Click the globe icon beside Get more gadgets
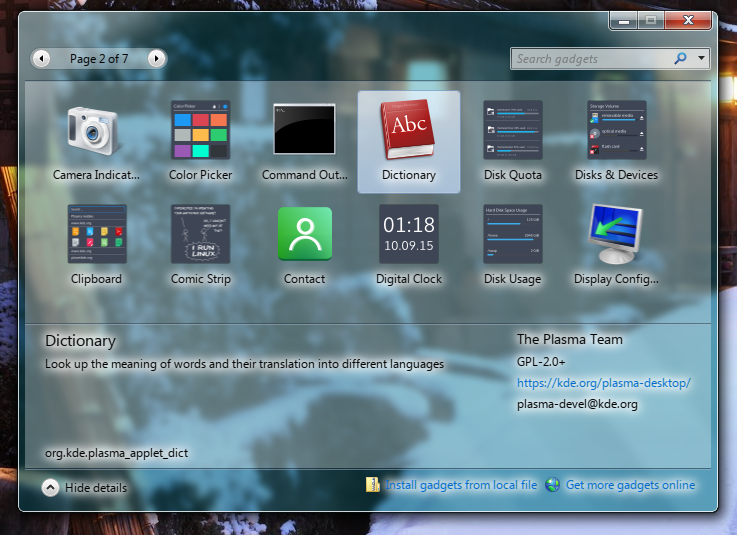This screenshot has width=737, height=535. [x=552, y=485]
